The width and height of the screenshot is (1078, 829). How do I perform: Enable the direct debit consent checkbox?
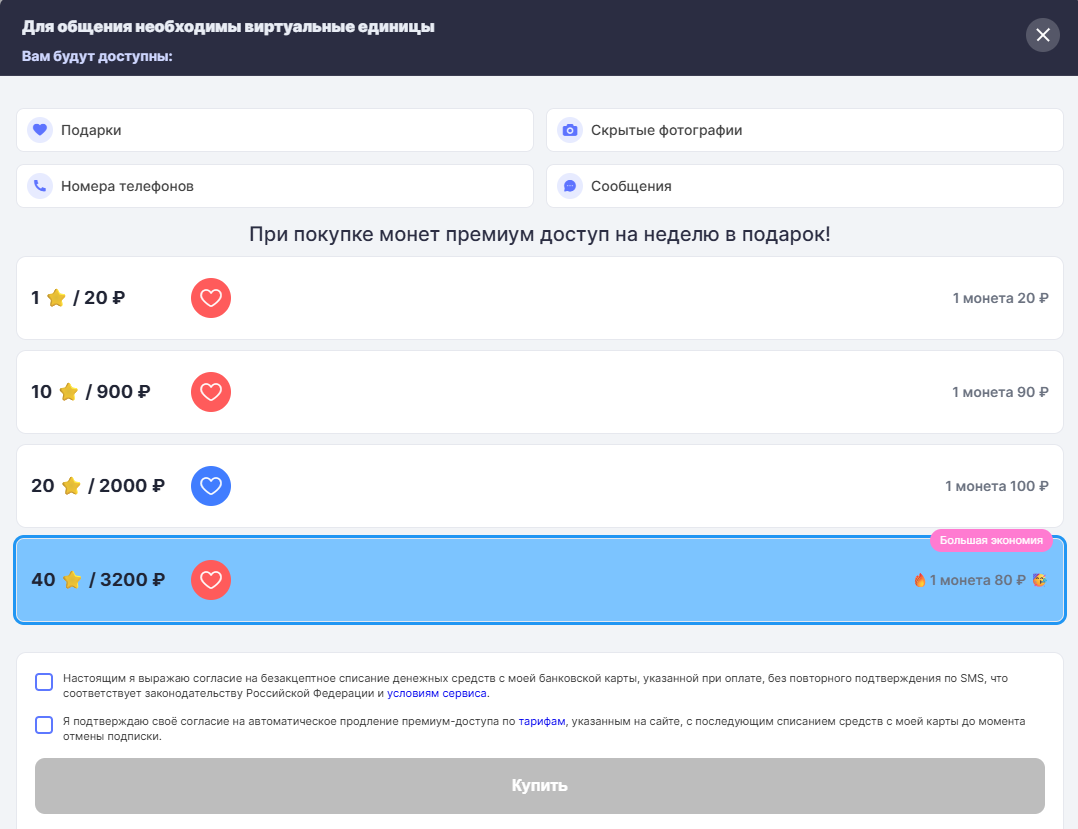tap(44, 680)
